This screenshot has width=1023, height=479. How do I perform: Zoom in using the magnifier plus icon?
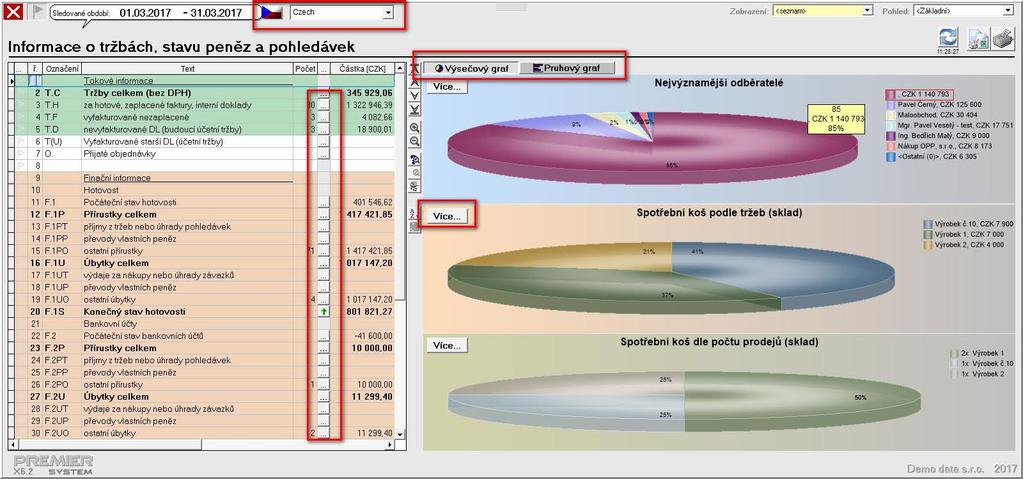coord(414,127)
